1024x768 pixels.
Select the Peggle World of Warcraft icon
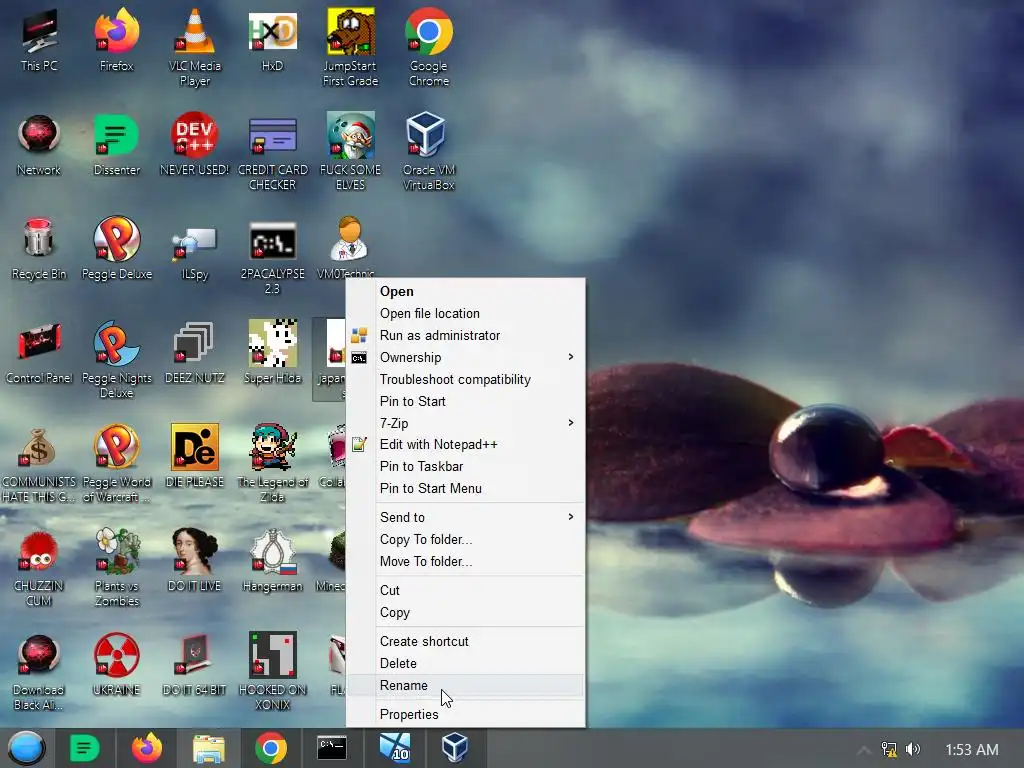tap(116, 463)
